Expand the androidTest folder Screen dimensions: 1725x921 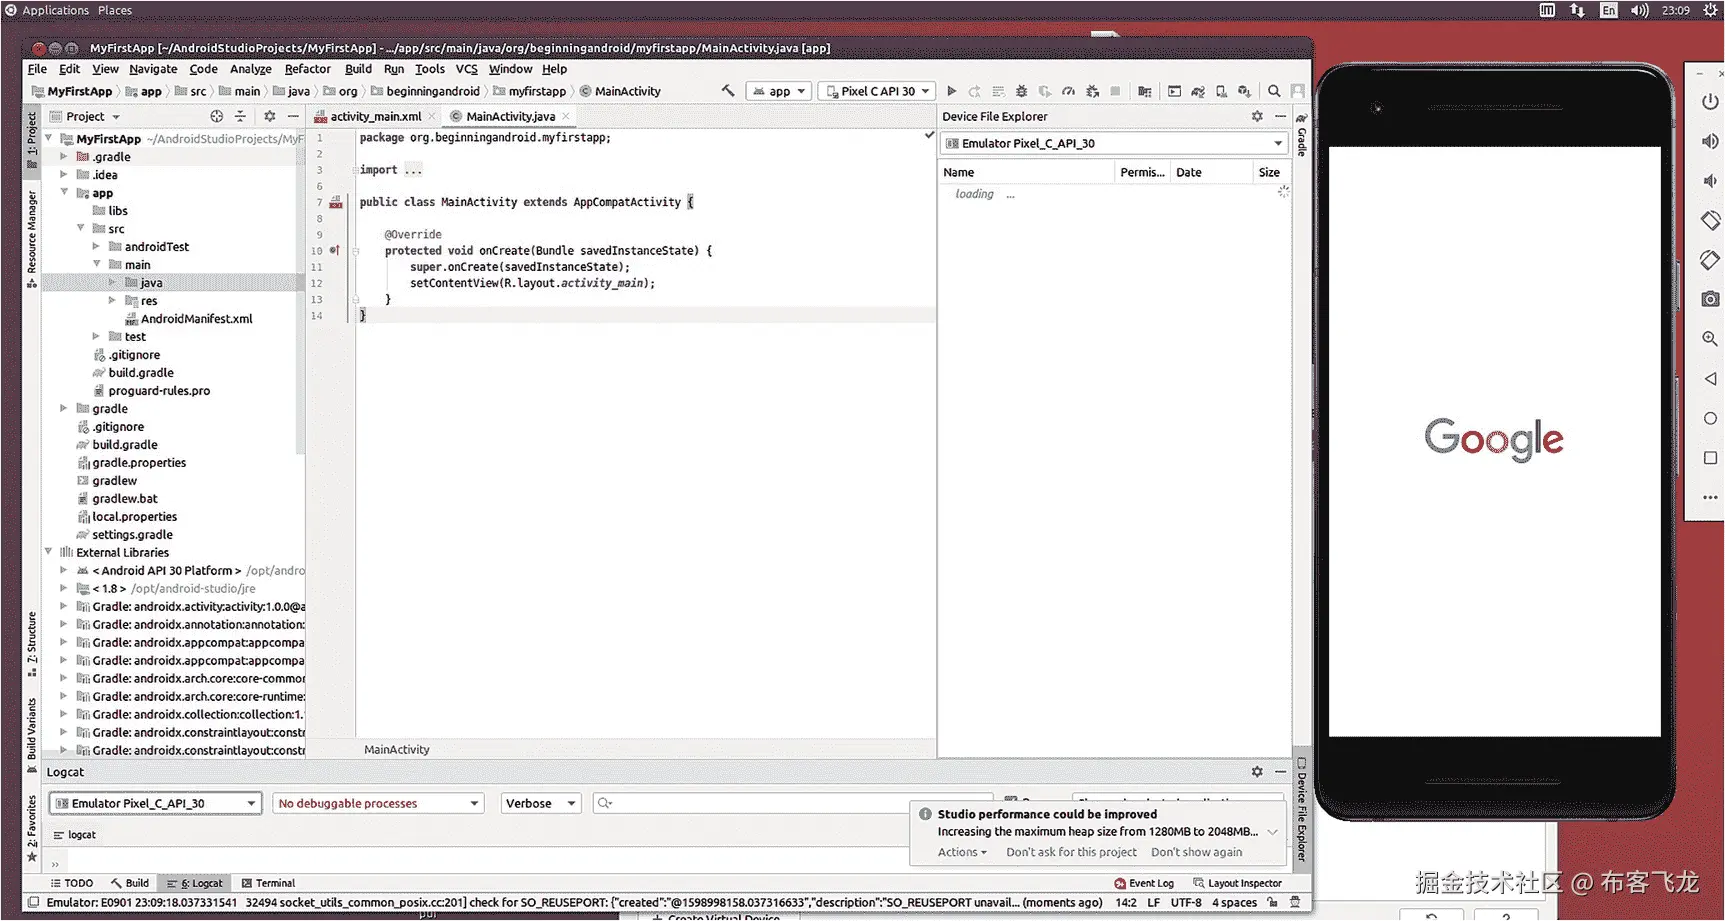click(97, 246)
